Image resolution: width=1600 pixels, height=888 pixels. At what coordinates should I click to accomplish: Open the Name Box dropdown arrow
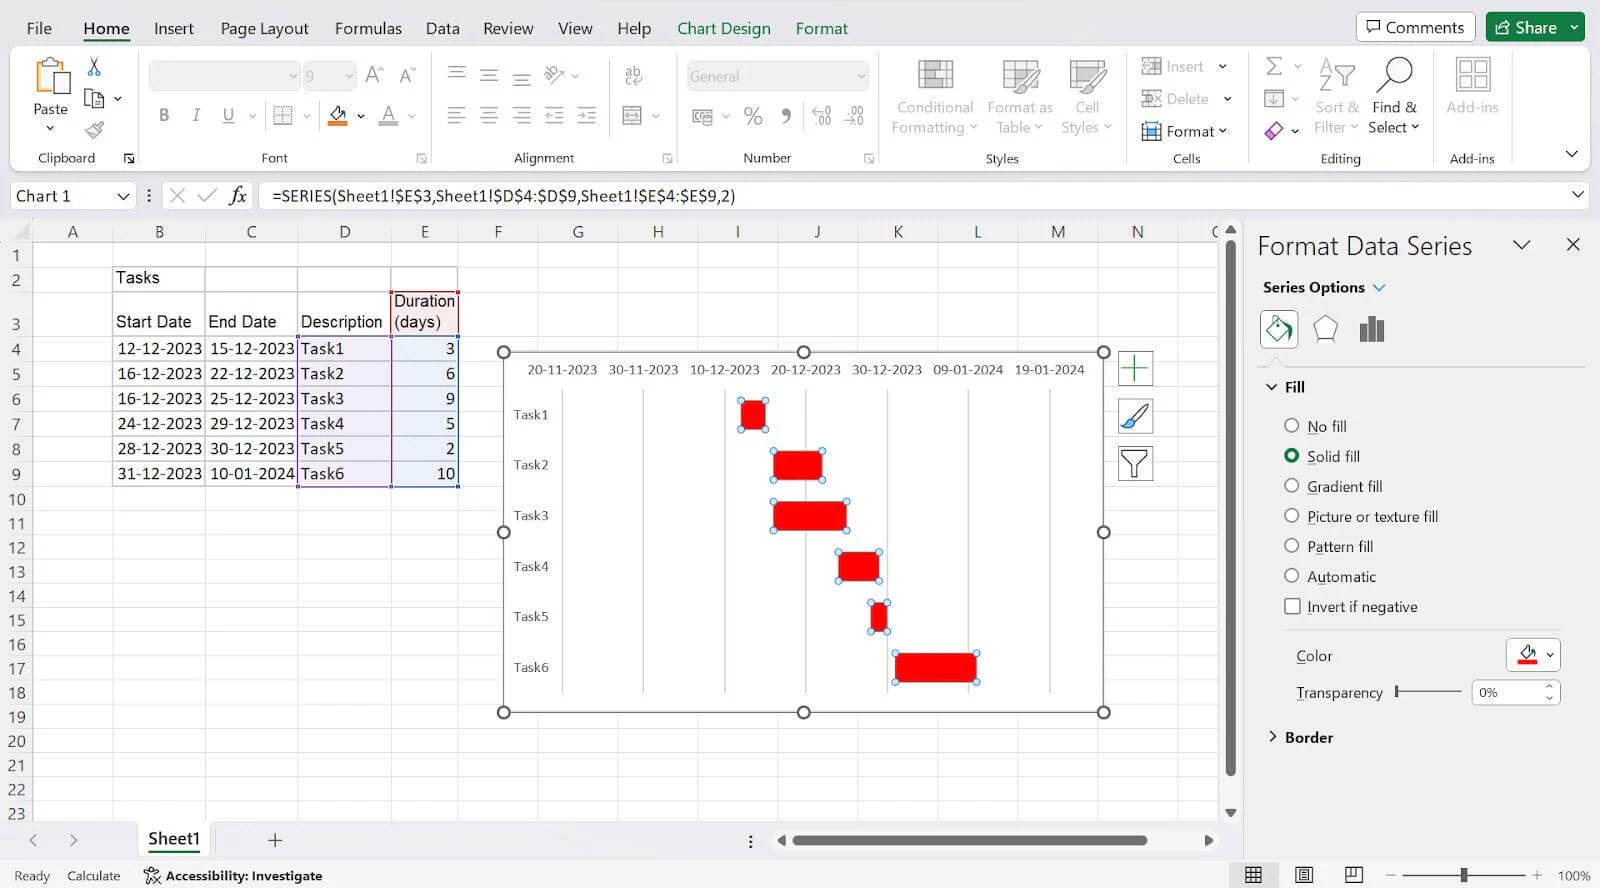pos(123,196)
